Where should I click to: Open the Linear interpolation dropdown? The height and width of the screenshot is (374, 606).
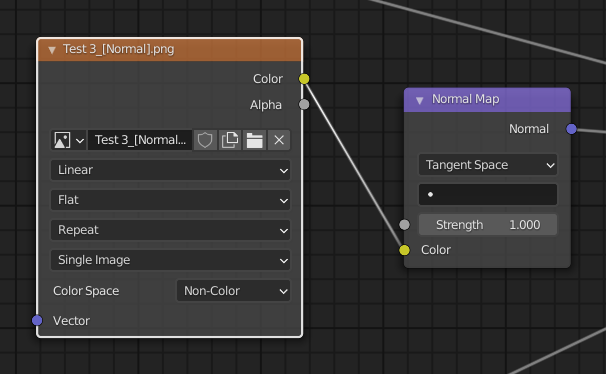[170, 170]
